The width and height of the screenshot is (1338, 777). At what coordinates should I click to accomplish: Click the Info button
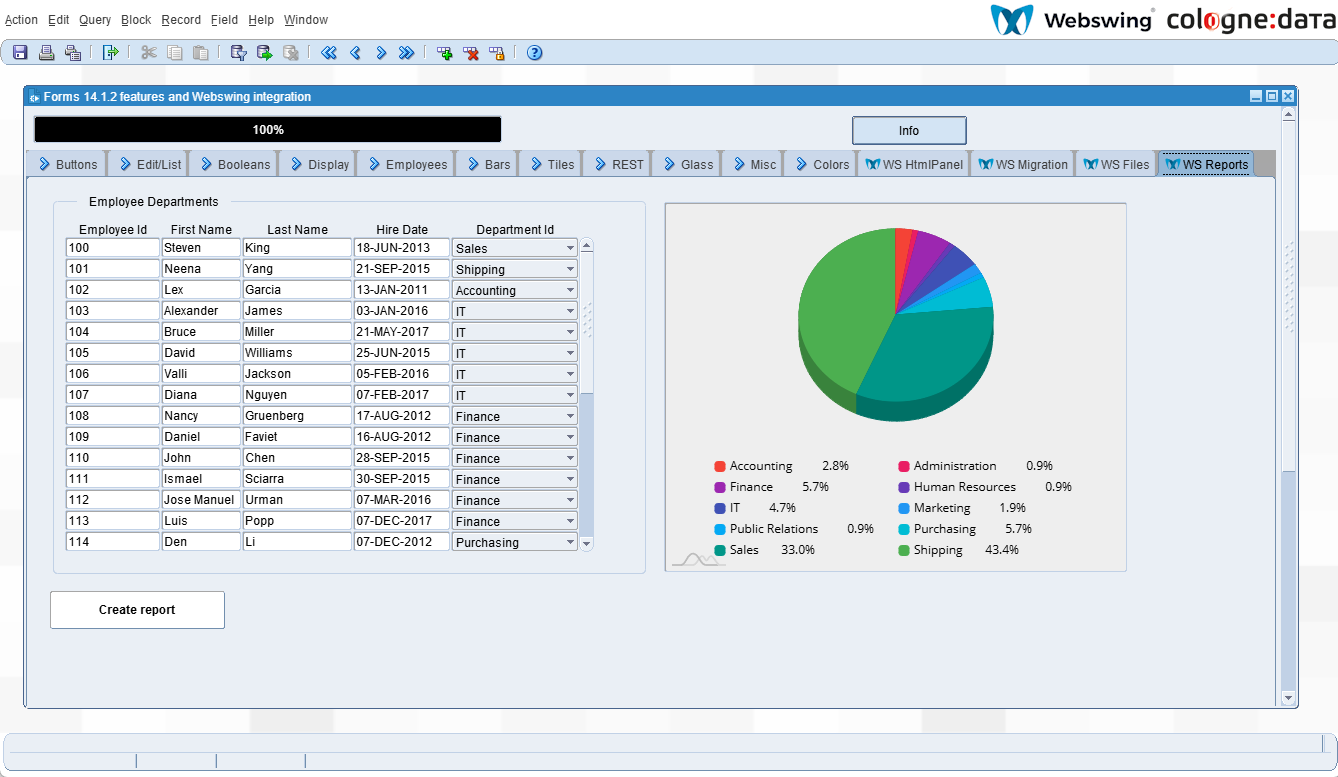(908, 130)
